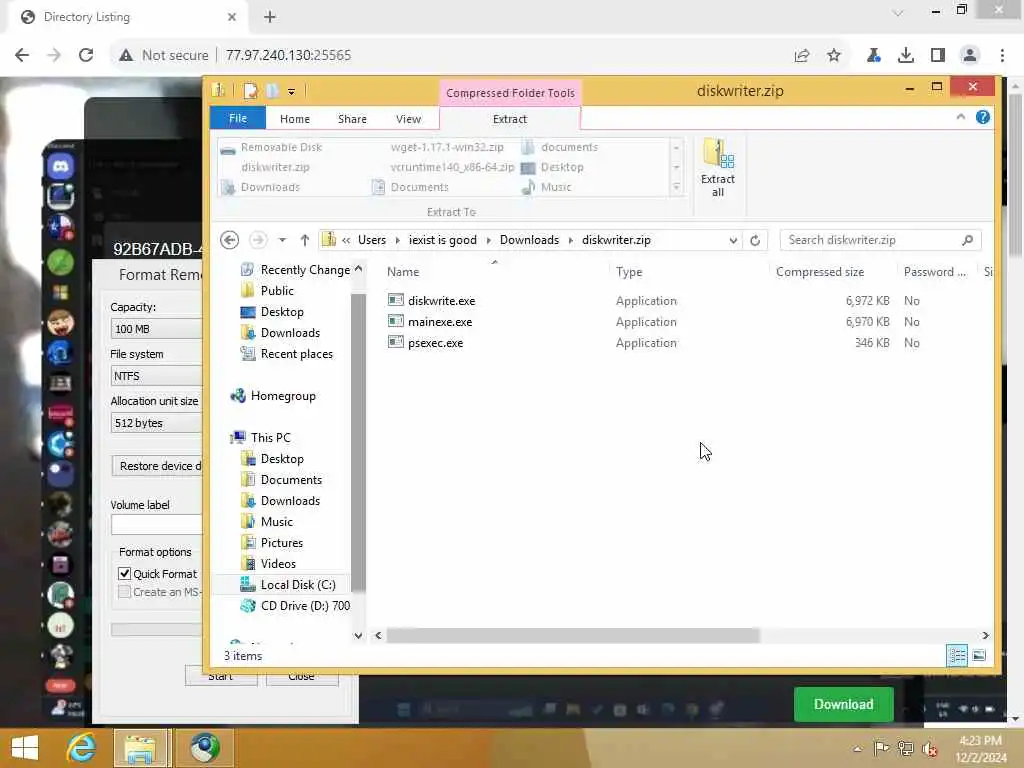This screenshot has height=768, width=1024.
Task: Open recent locations dropdown arrow
Action: click(x=282, y=240)
